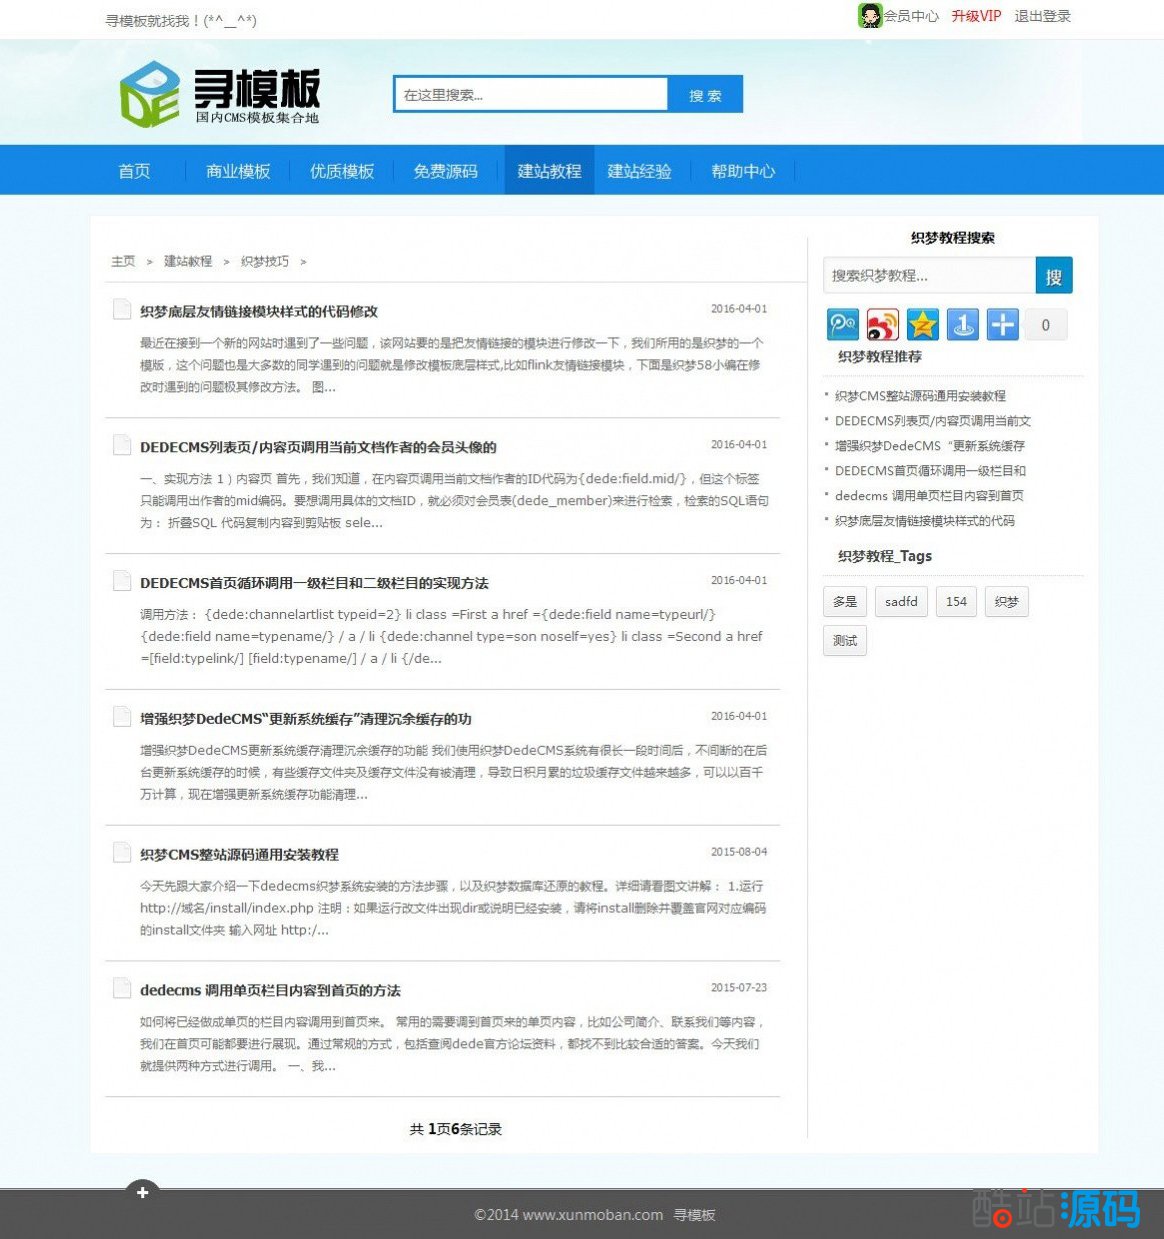Screen dimensions: 1164x1239
Task: Share to QZone yellow star icon
Action: 922,324
